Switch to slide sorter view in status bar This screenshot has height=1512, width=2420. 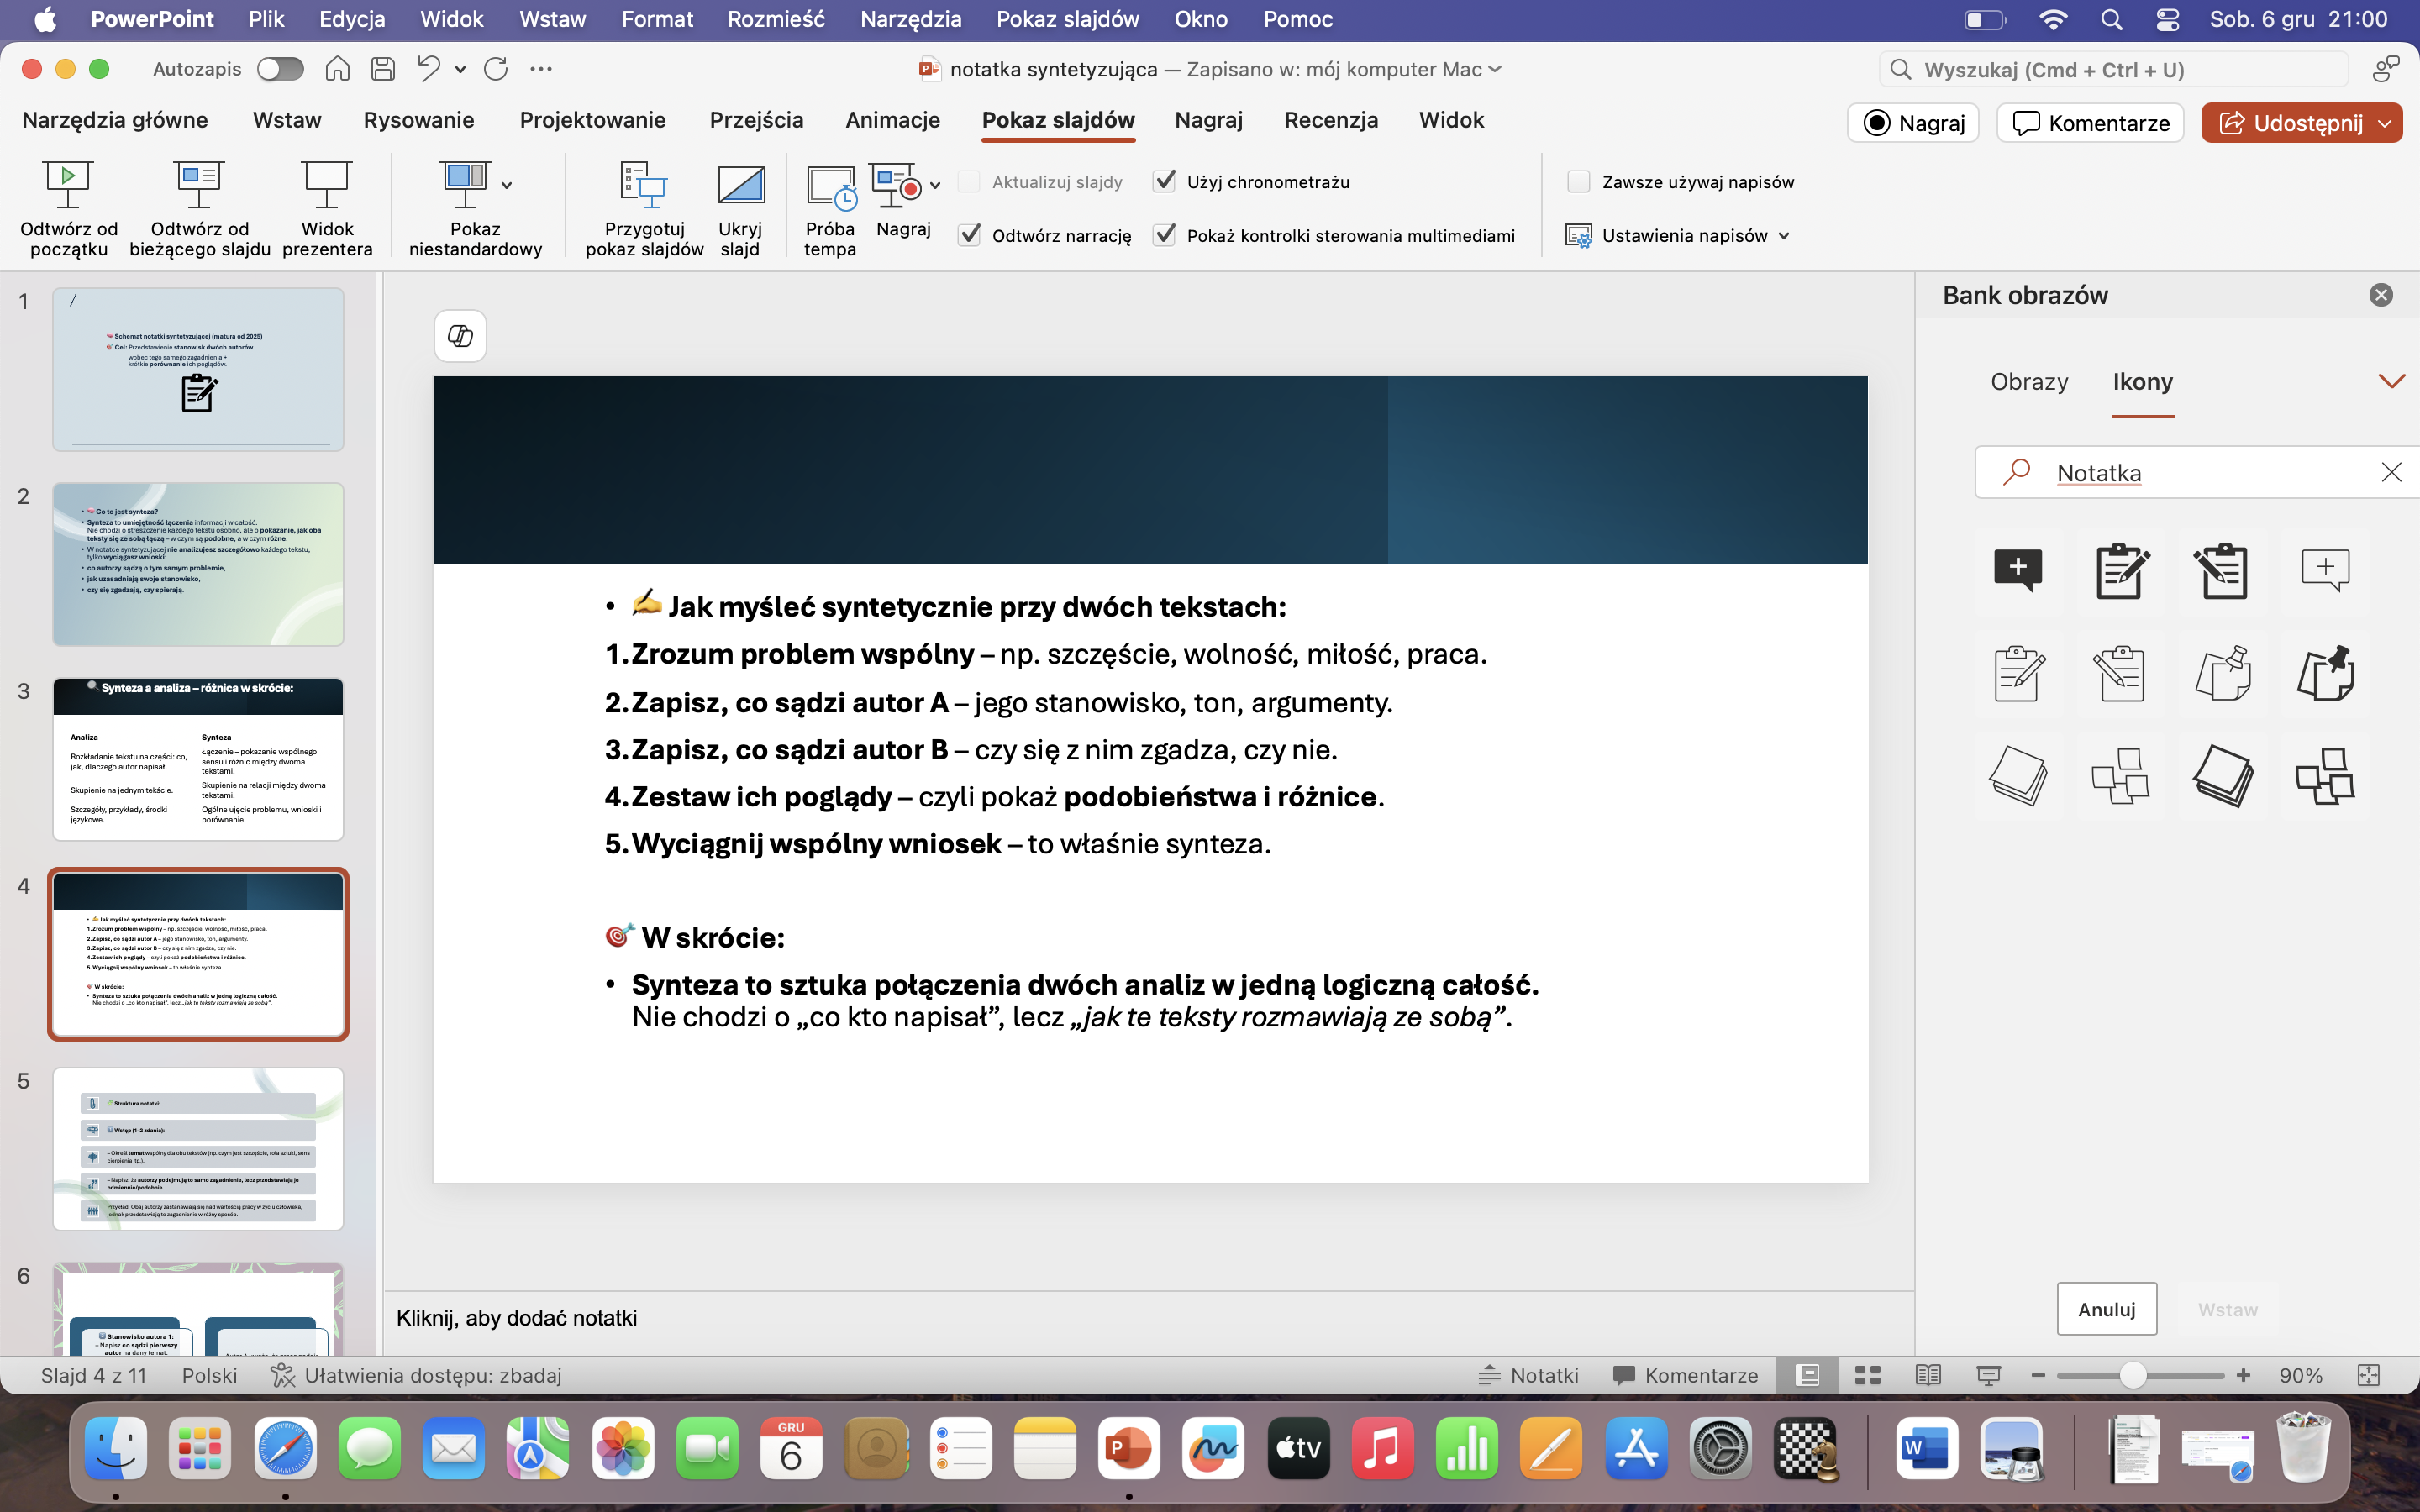tap(1867, 1376)
